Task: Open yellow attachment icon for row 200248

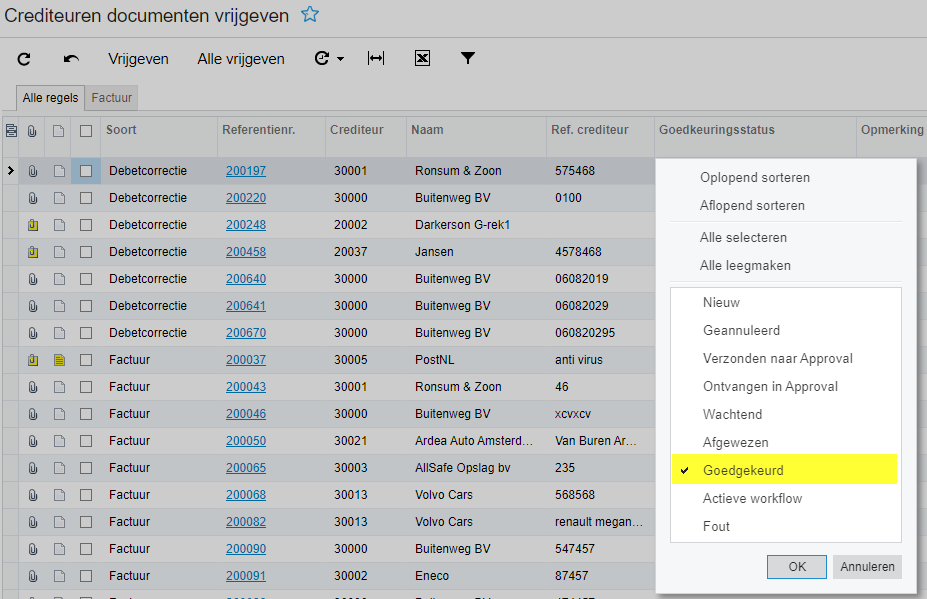Action: click(33, 225)
